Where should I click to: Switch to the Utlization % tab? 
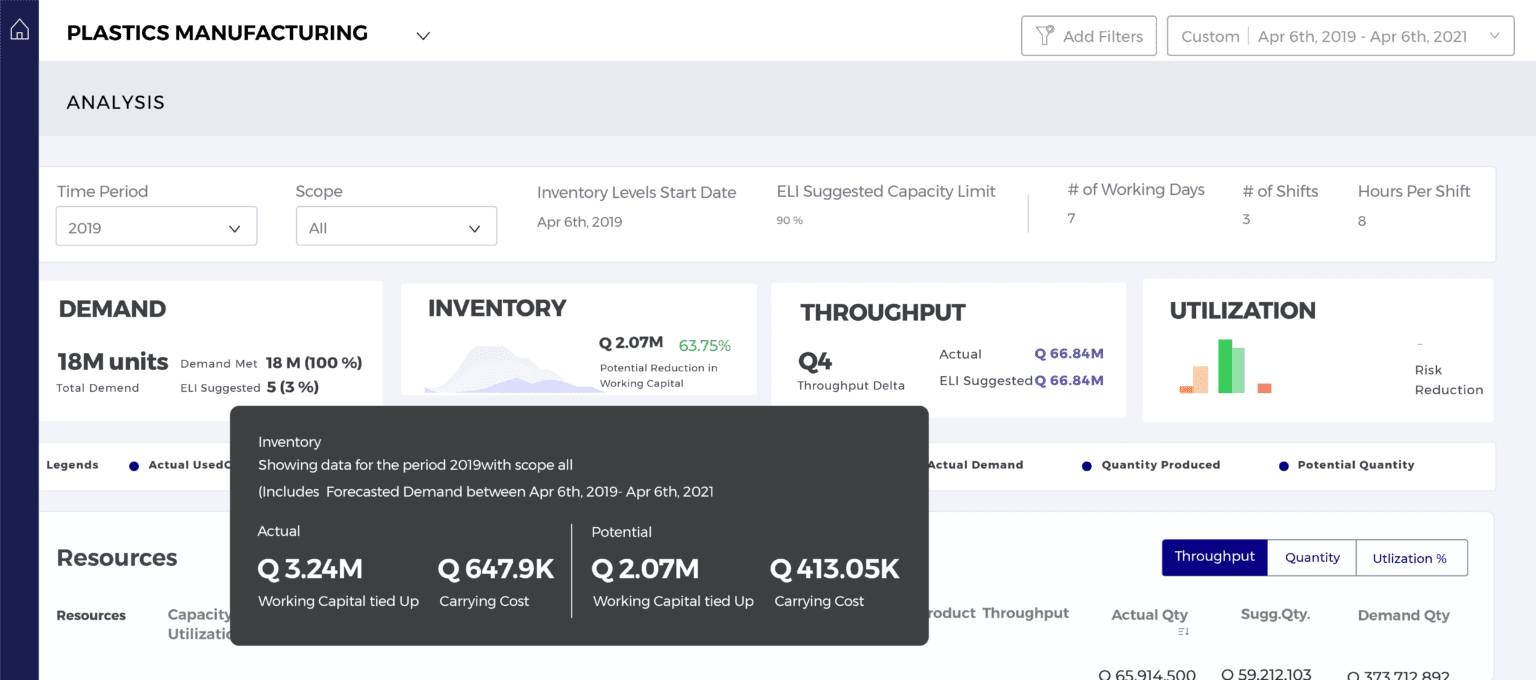[1410, 557]
